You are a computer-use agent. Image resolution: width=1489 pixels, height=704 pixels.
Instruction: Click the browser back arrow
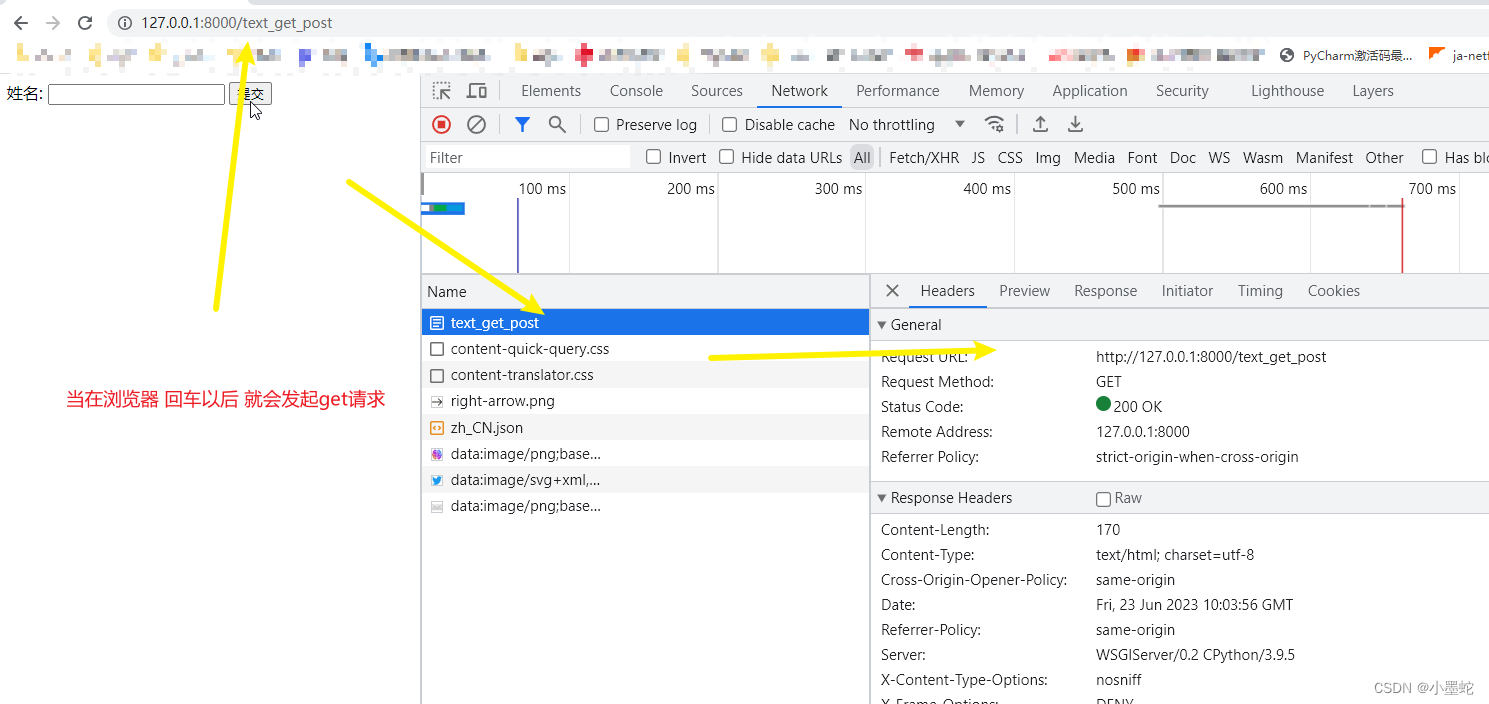pyautogui.click(x=21, y=22)
